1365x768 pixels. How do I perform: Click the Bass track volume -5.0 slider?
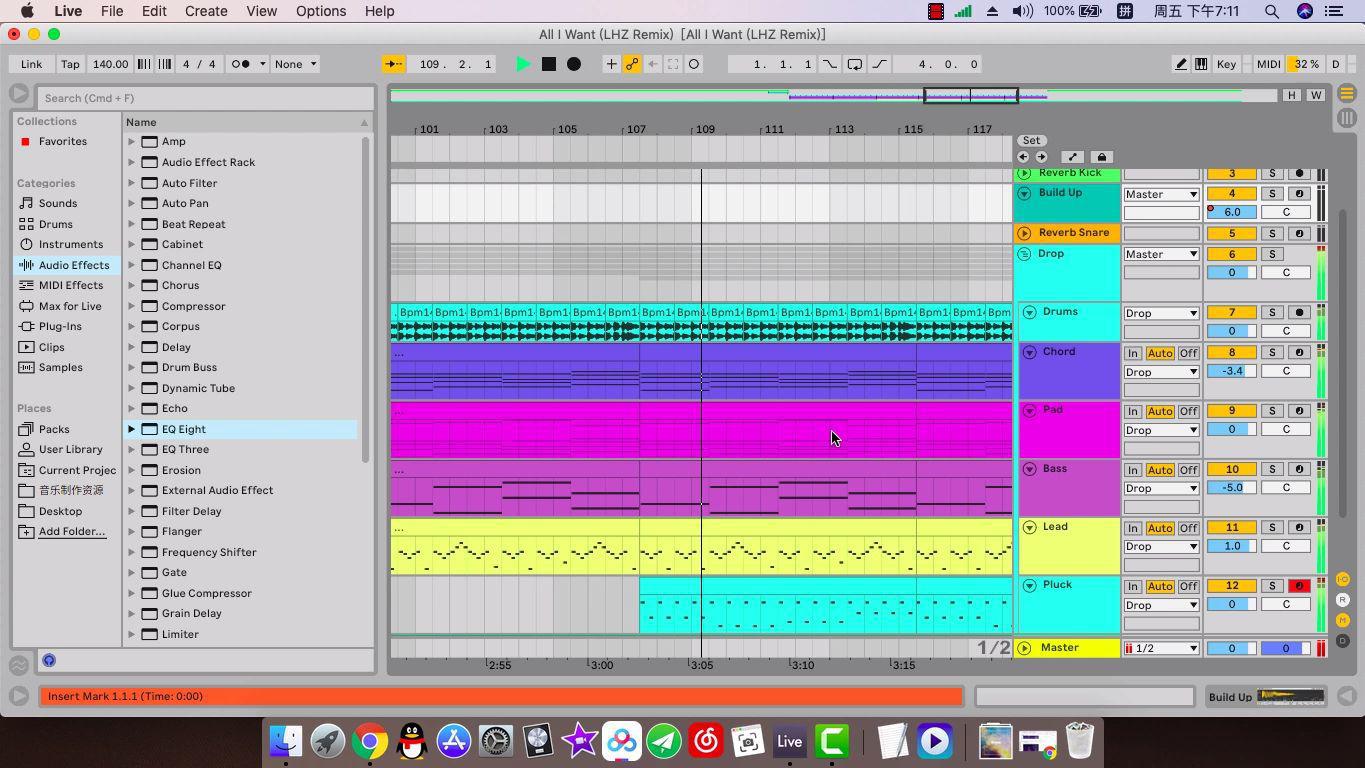click(1231, 488)
